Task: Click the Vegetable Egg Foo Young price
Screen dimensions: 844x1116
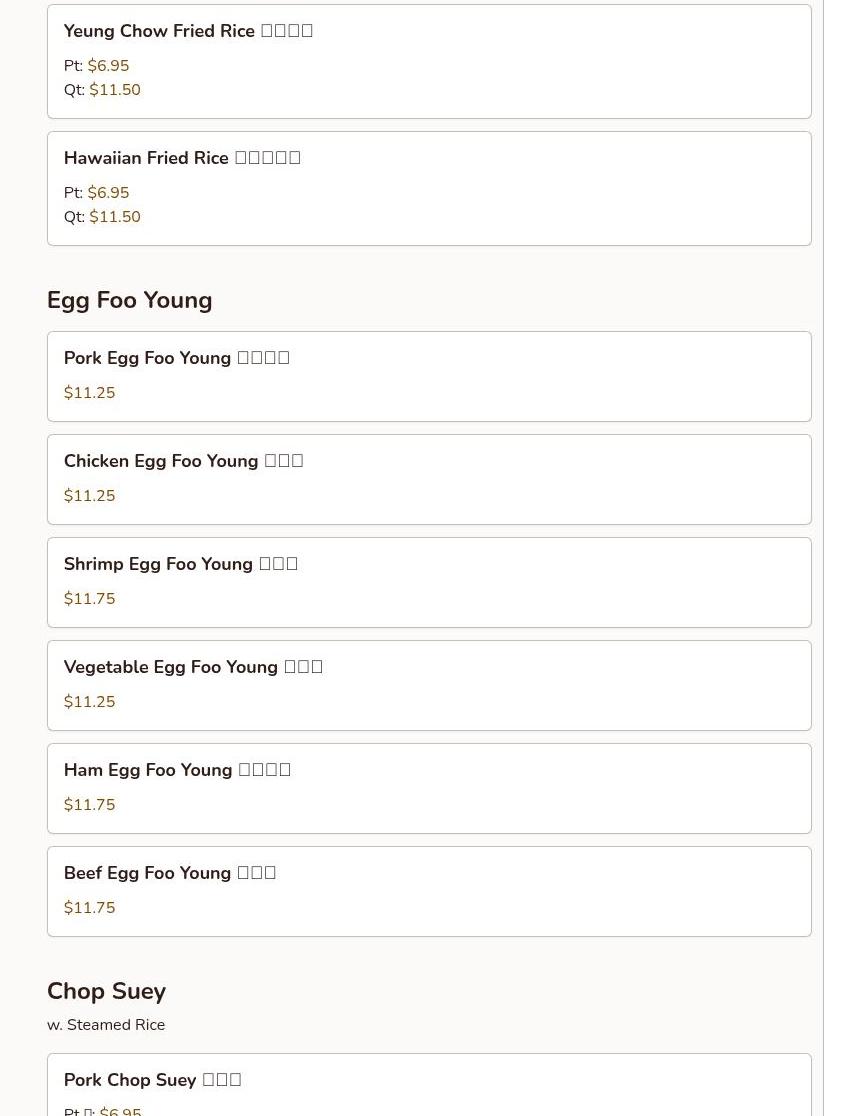Action: point(89,702)
